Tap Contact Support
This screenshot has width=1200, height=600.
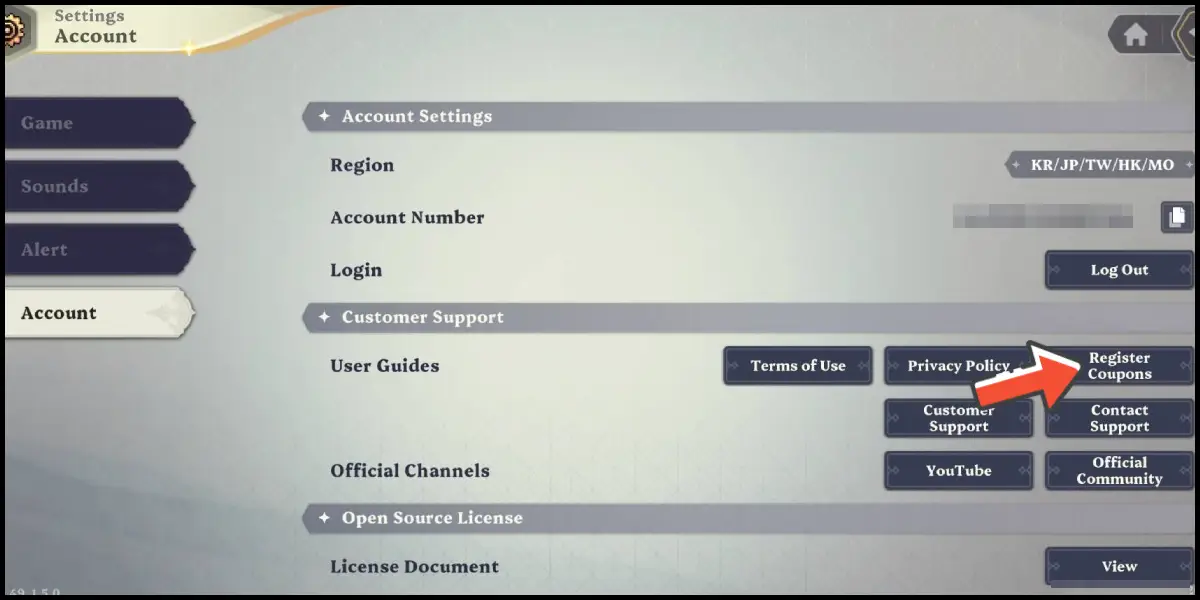point(1119,419)
